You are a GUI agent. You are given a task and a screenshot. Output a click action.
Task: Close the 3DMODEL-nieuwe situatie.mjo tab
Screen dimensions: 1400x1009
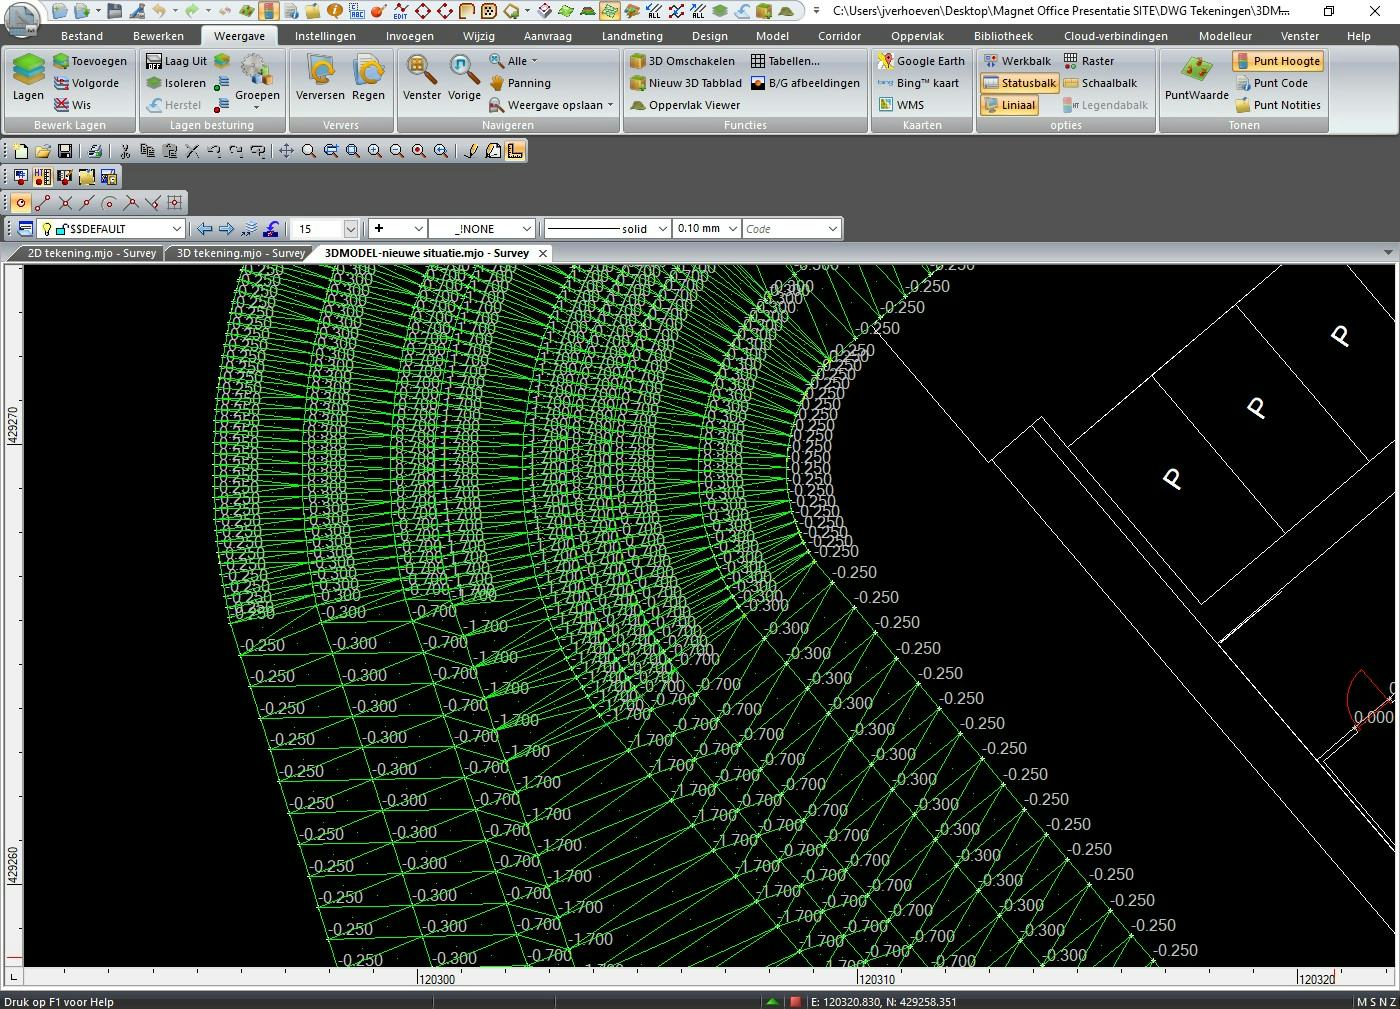543,254
